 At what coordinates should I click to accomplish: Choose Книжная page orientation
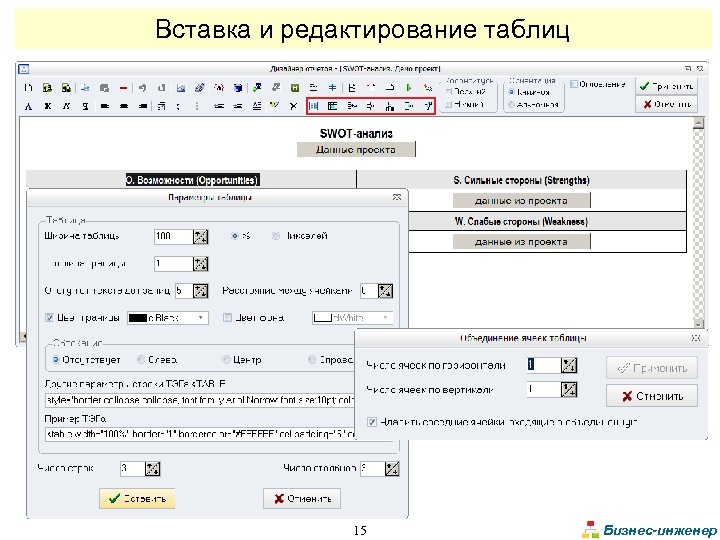tap(511, 92)
